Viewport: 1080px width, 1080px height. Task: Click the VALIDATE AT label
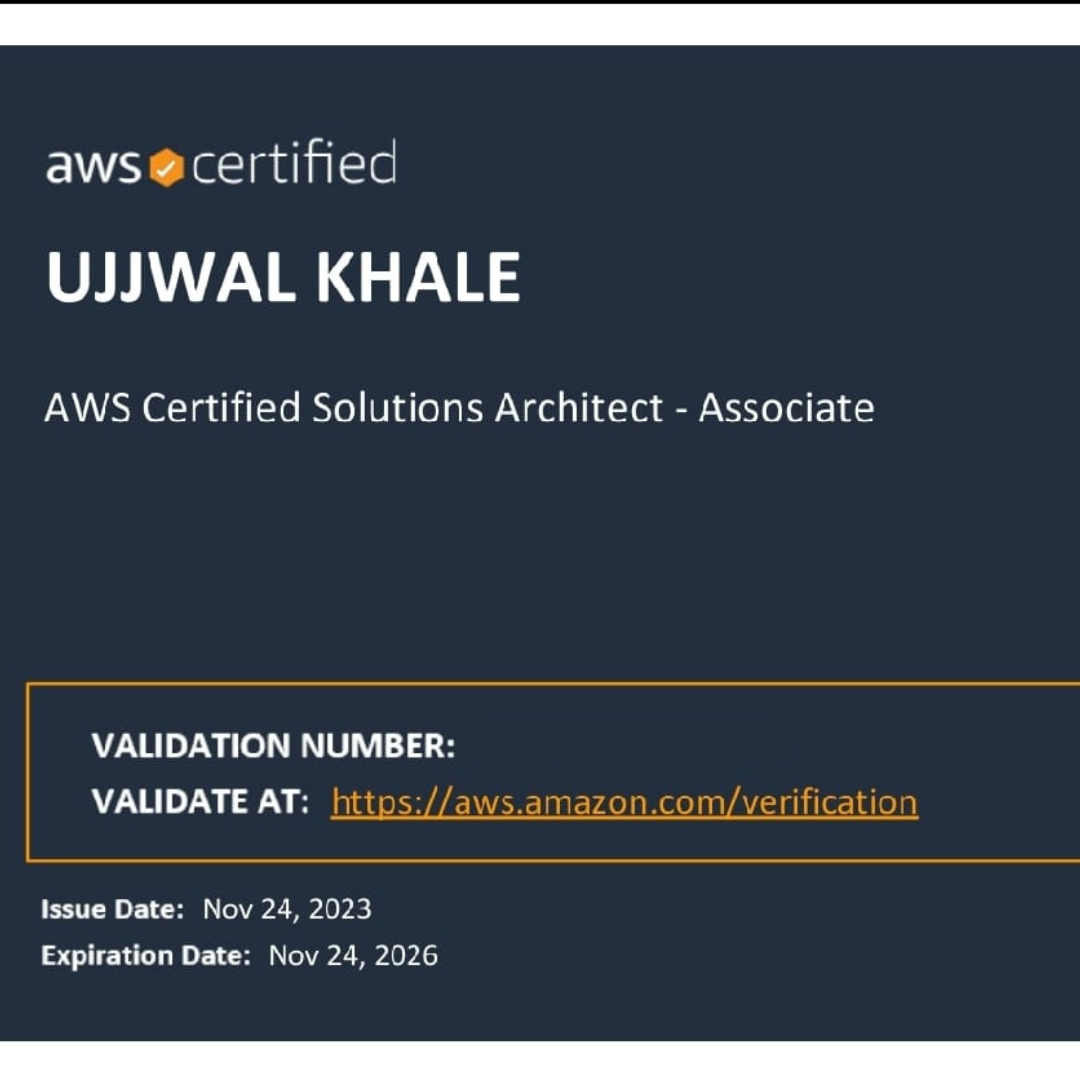(x=200, y=802)
